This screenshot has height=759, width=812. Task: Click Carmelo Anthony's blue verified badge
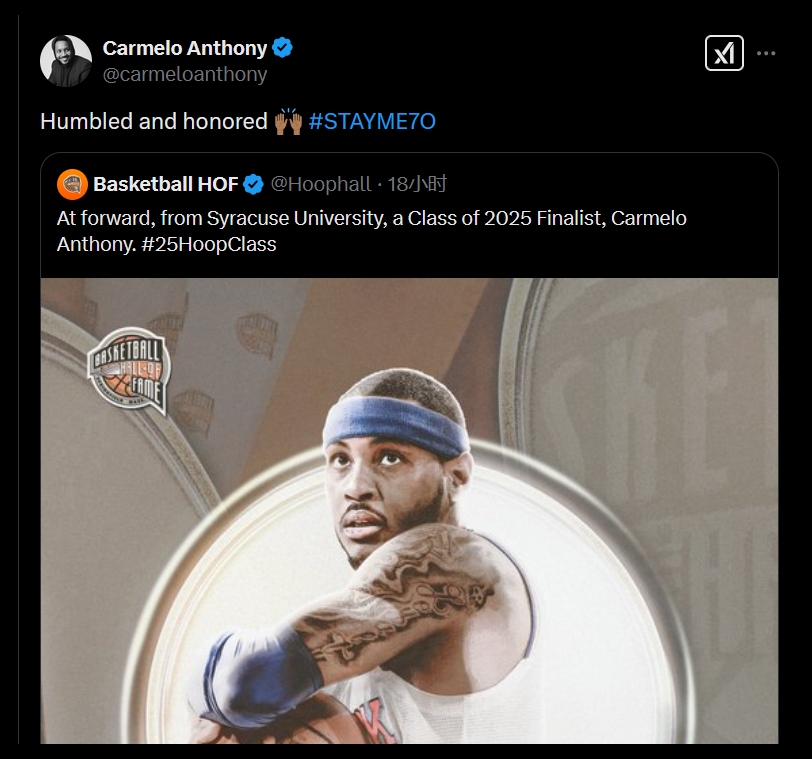282,48
